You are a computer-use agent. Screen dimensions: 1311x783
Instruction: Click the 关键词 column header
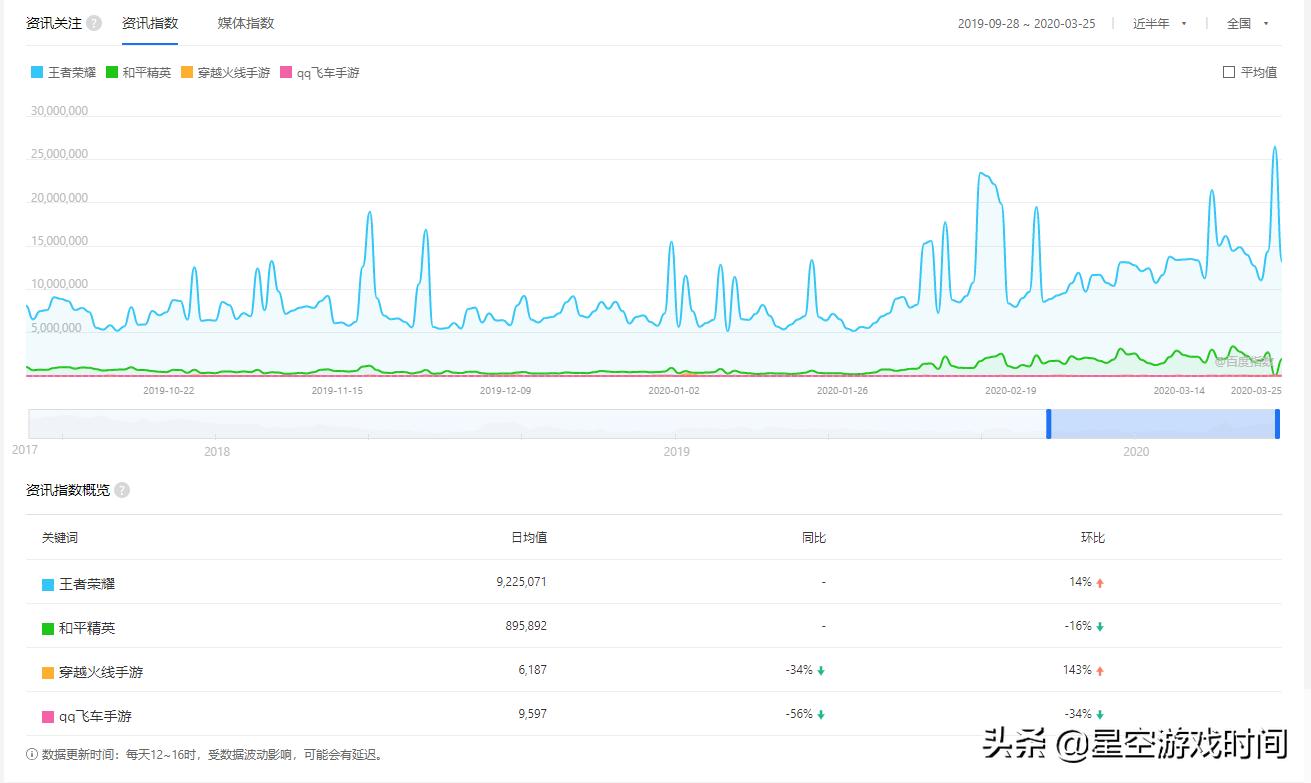point(60,538)
